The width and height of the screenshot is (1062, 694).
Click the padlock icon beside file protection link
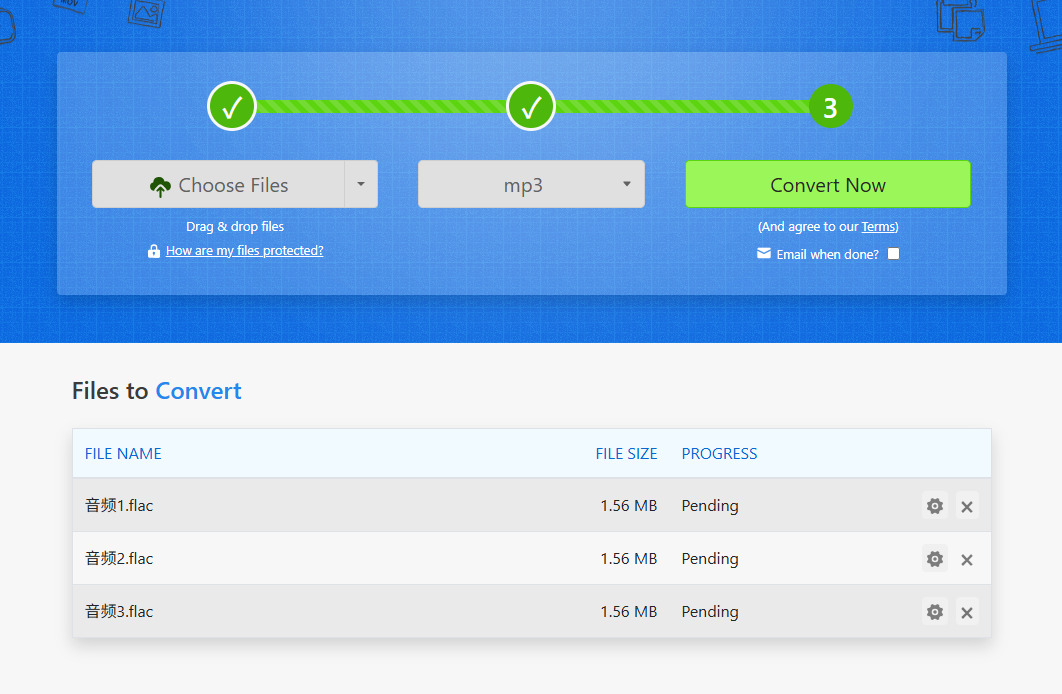click(x=154, y=251)
